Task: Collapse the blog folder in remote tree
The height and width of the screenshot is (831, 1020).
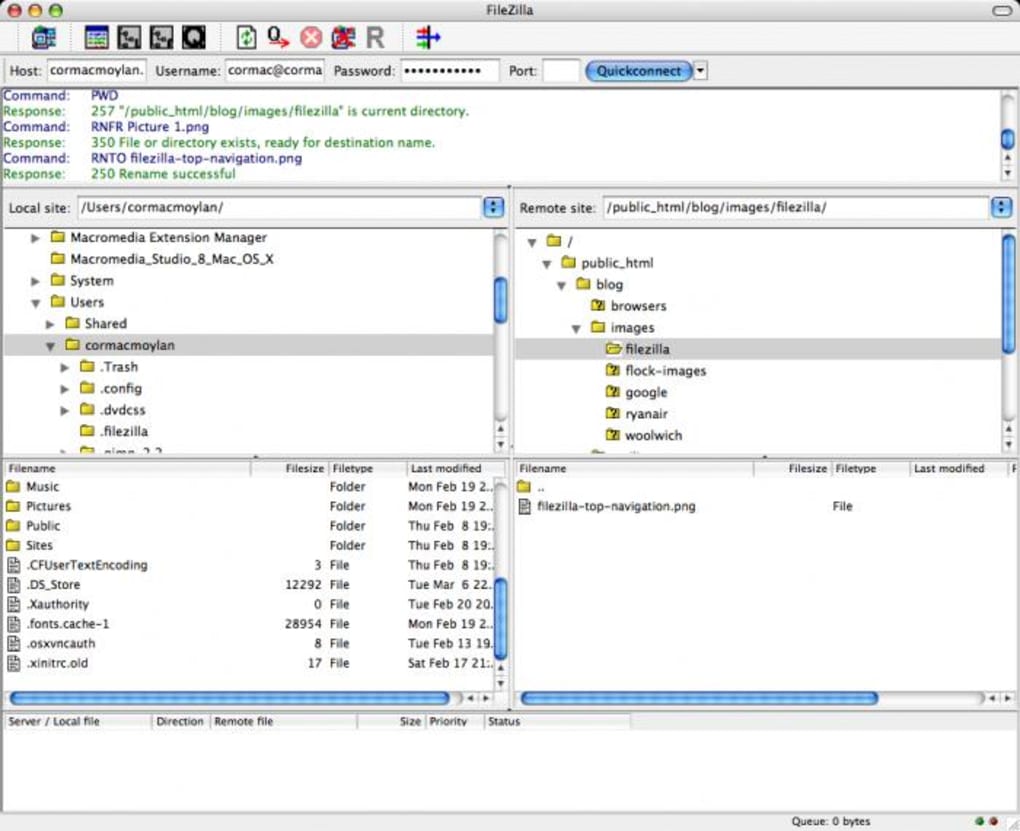Action: (x=561, y=284)
